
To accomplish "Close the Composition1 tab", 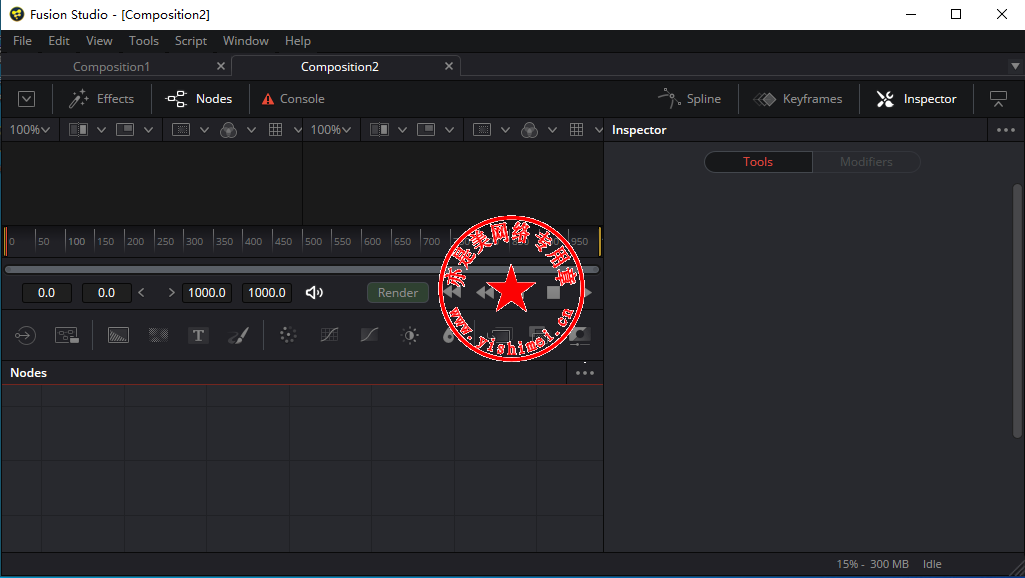I will click(221, 66).
